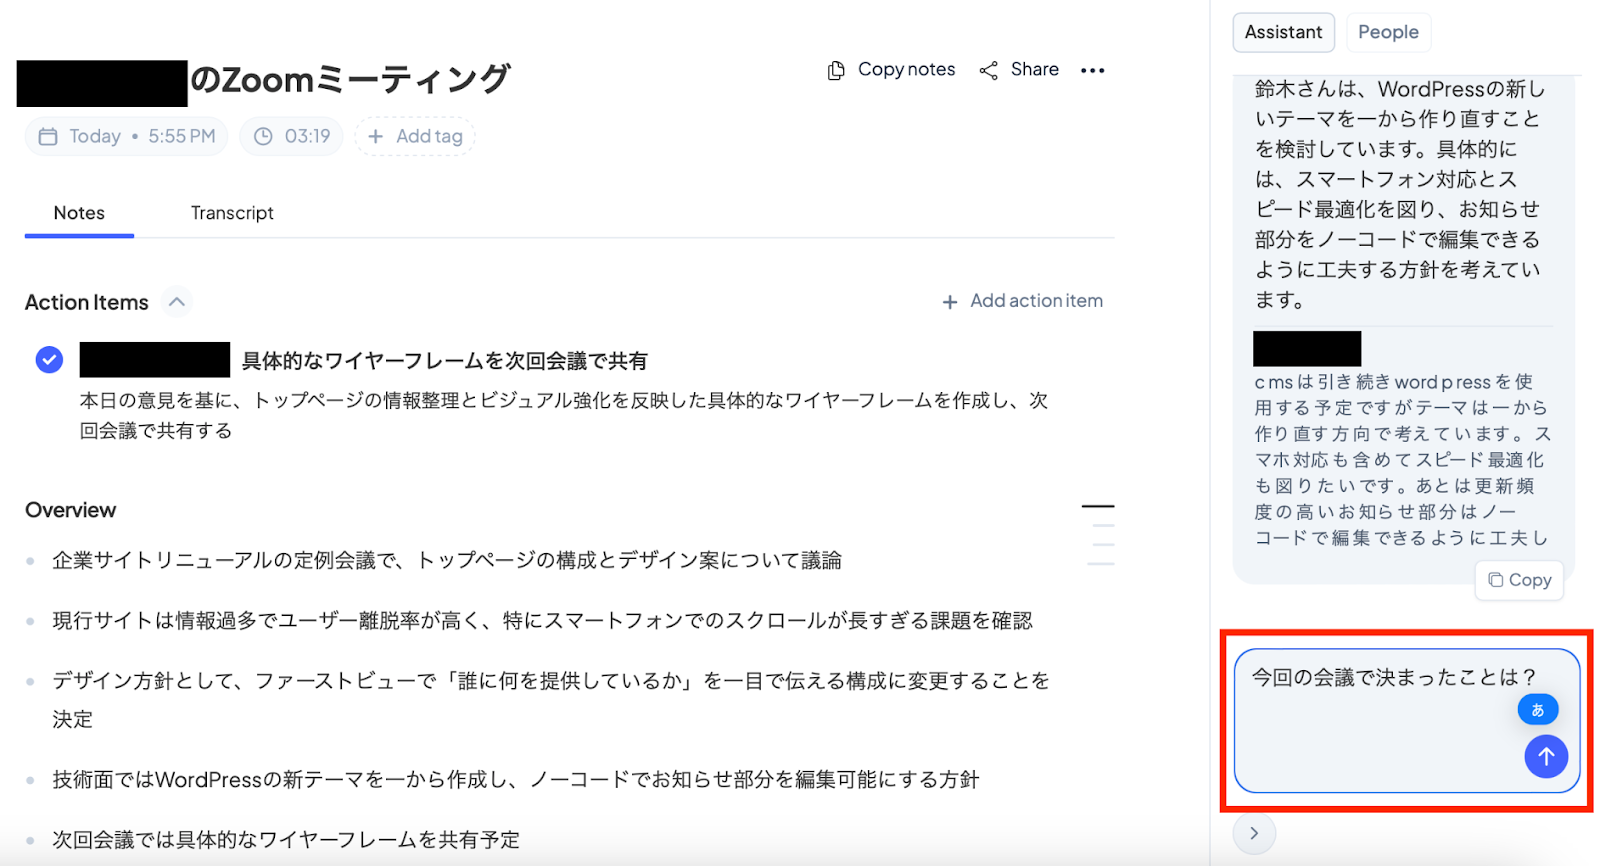Select the Notes tab
Viewport: 1600px width, 866px height.
[79, 213]
